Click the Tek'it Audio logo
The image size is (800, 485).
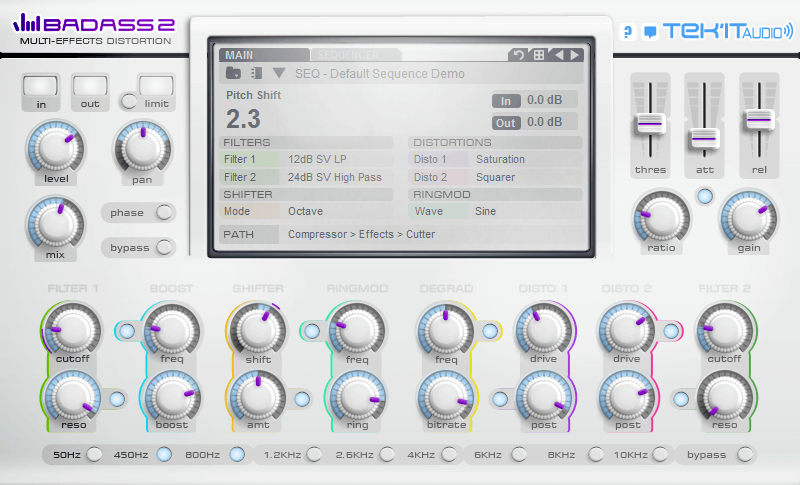coord(728,32)
